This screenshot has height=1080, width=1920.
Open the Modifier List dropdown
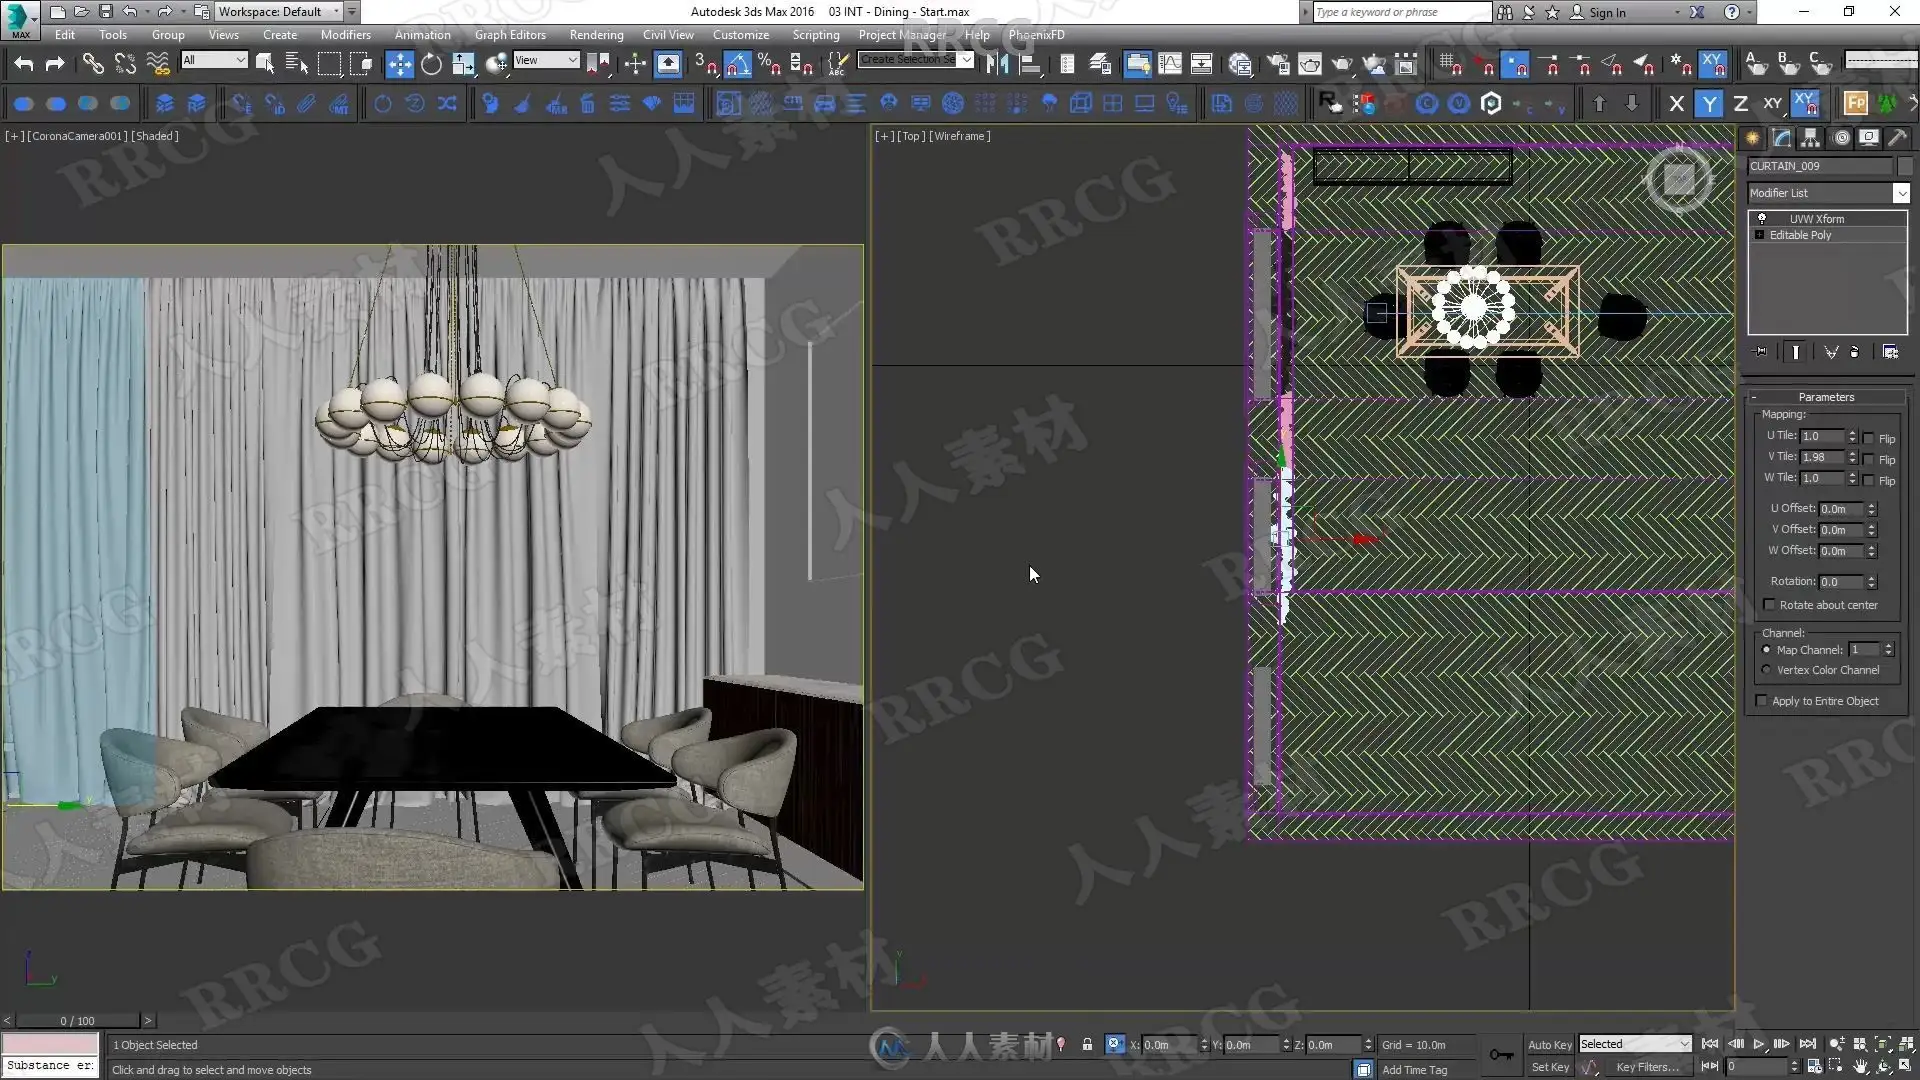(1901, 193)
